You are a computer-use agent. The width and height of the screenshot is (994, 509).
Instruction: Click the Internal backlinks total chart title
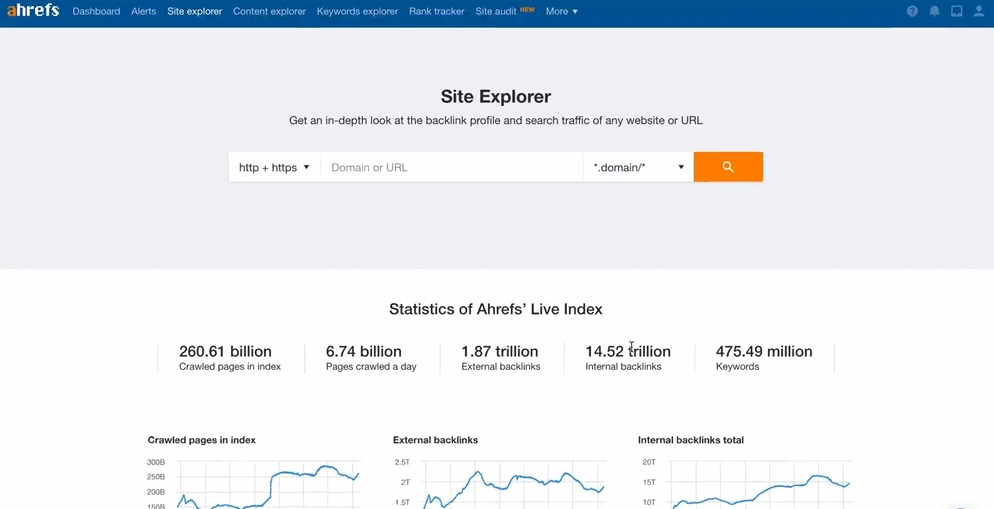[691, 440]
